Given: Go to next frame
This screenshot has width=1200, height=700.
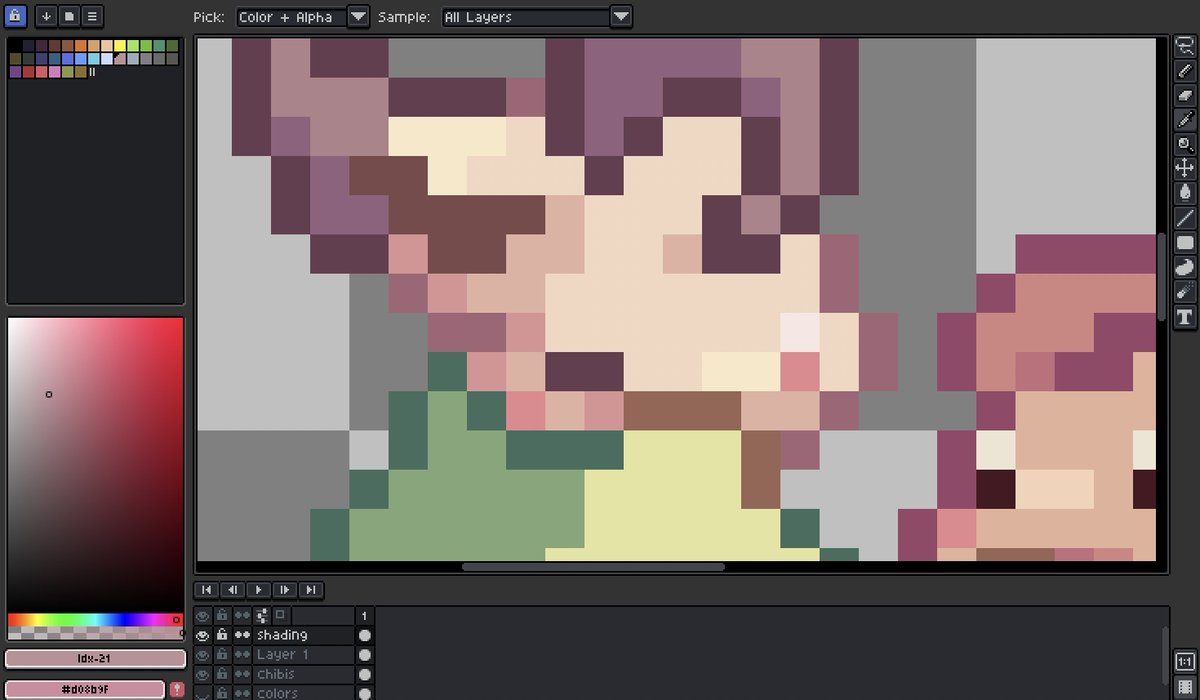Looking at the screenshot, I should click(x=284, y=590).
